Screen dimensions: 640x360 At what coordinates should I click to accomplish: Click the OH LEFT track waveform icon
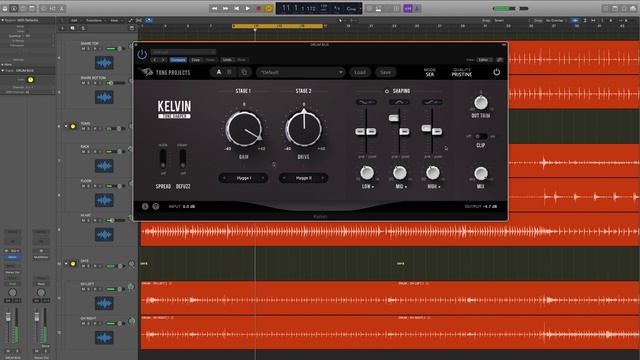(x=104, y=303)
